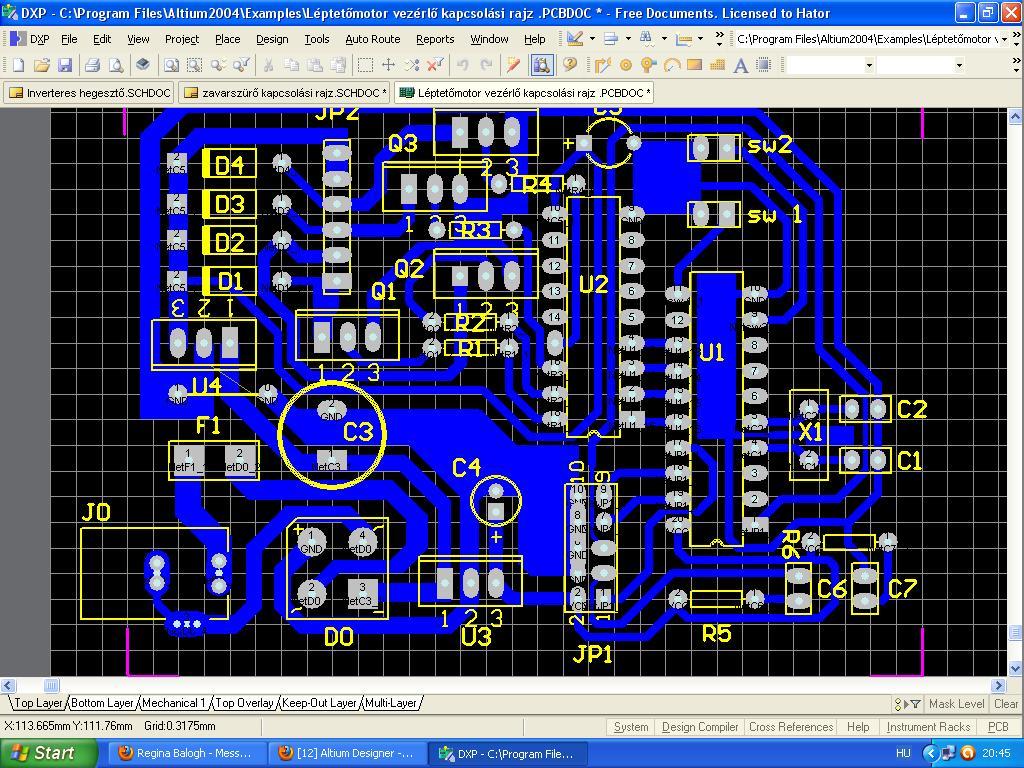
Task: Toggle the Browse Library highlighted icon
Action: [541, 65]
